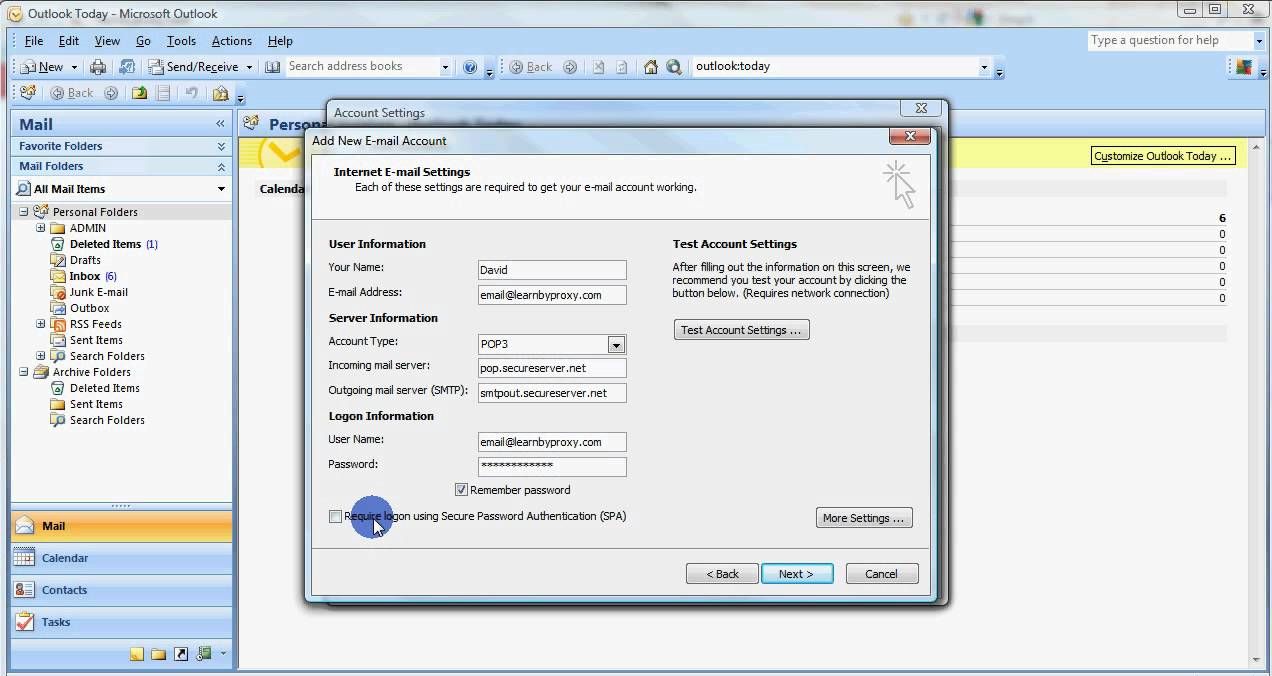
Task: Open the Actions menu
Action: (232, 41)
